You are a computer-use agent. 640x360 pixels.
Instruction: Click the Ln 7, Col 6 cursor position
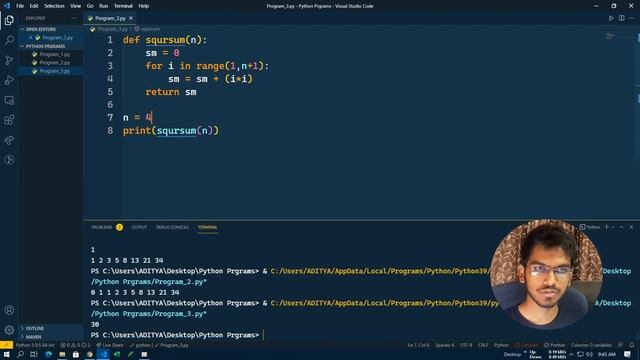pos(418,345)
